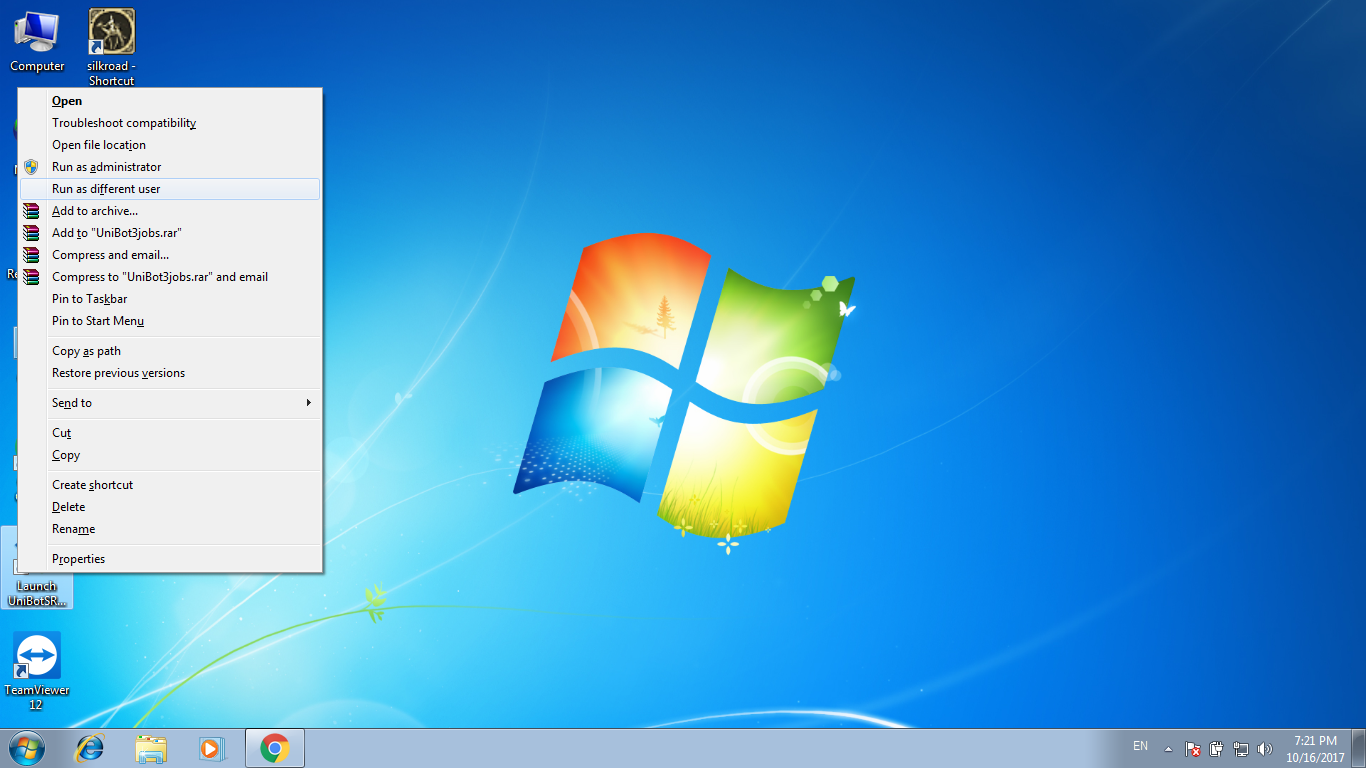
Task: Click the shield icon beside Run as administrator
Action: pyautogui.click(x=31, y=167)
